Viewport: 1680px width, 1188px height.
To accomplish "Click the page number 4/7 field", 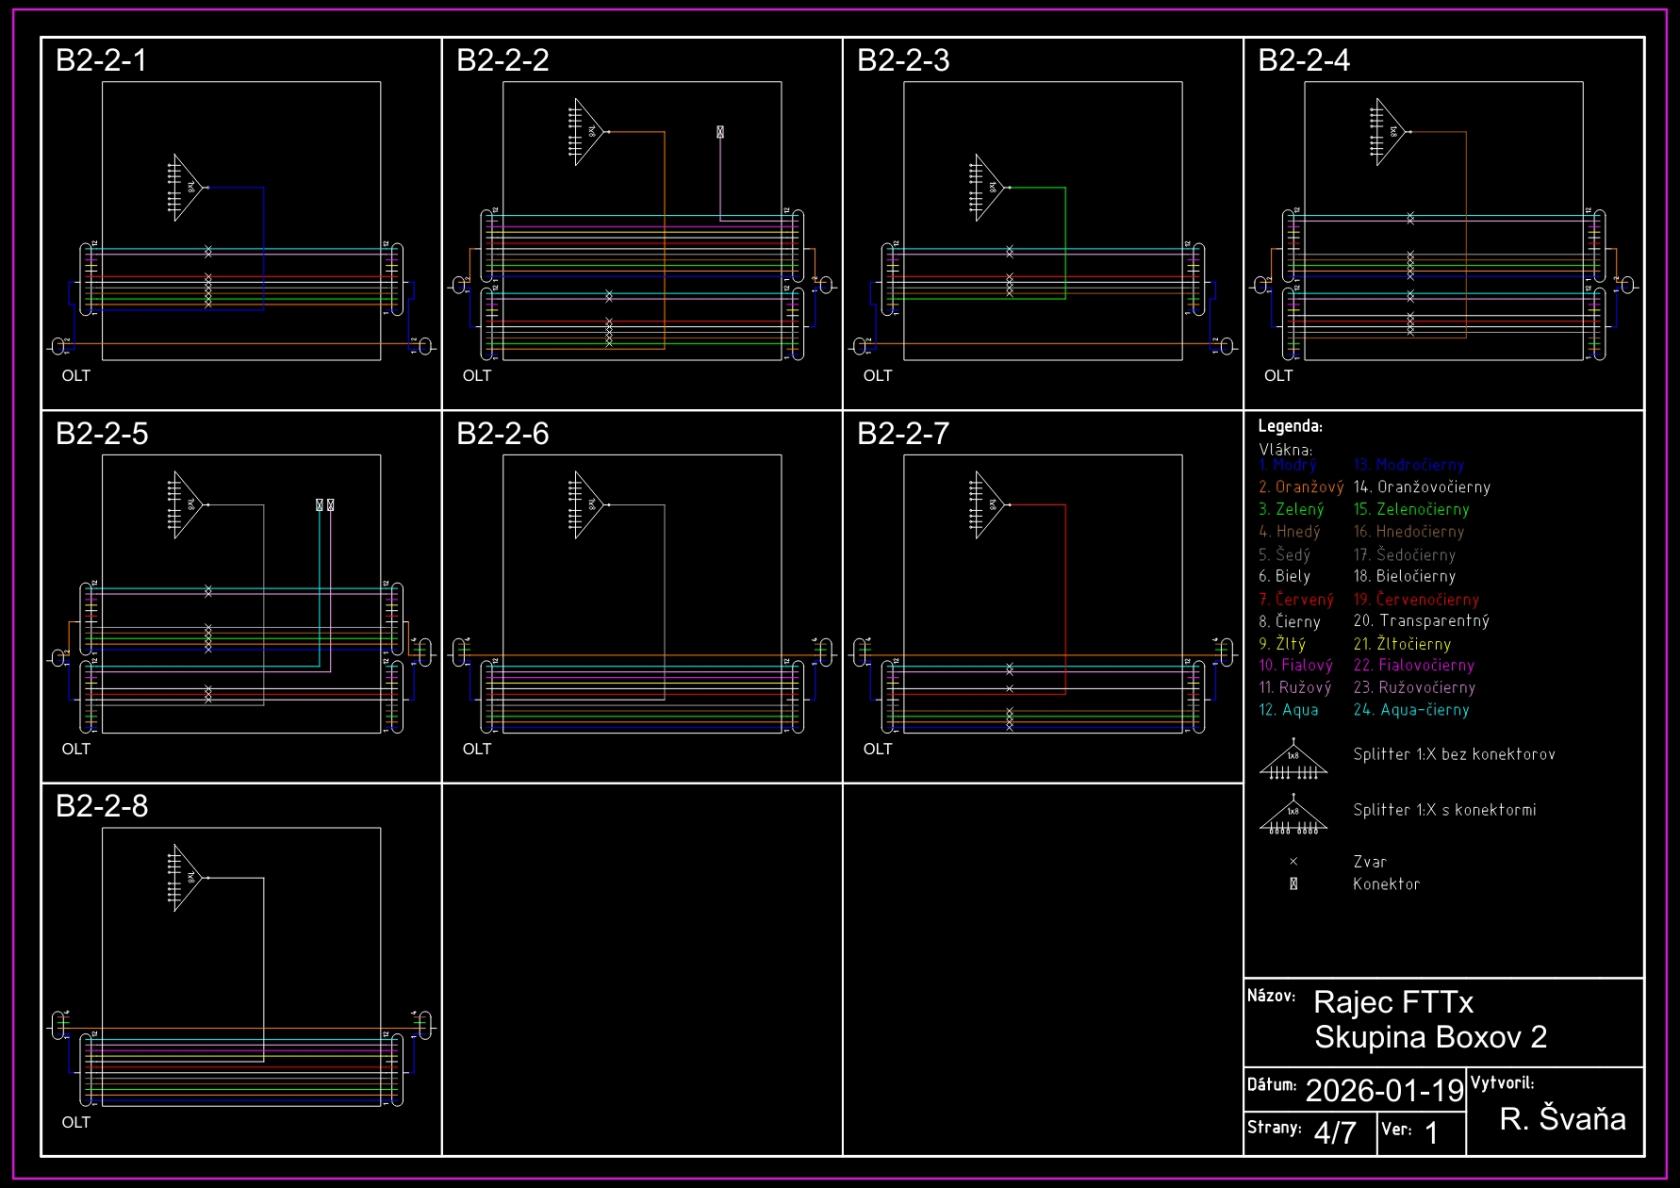I will [1335, 1133].
